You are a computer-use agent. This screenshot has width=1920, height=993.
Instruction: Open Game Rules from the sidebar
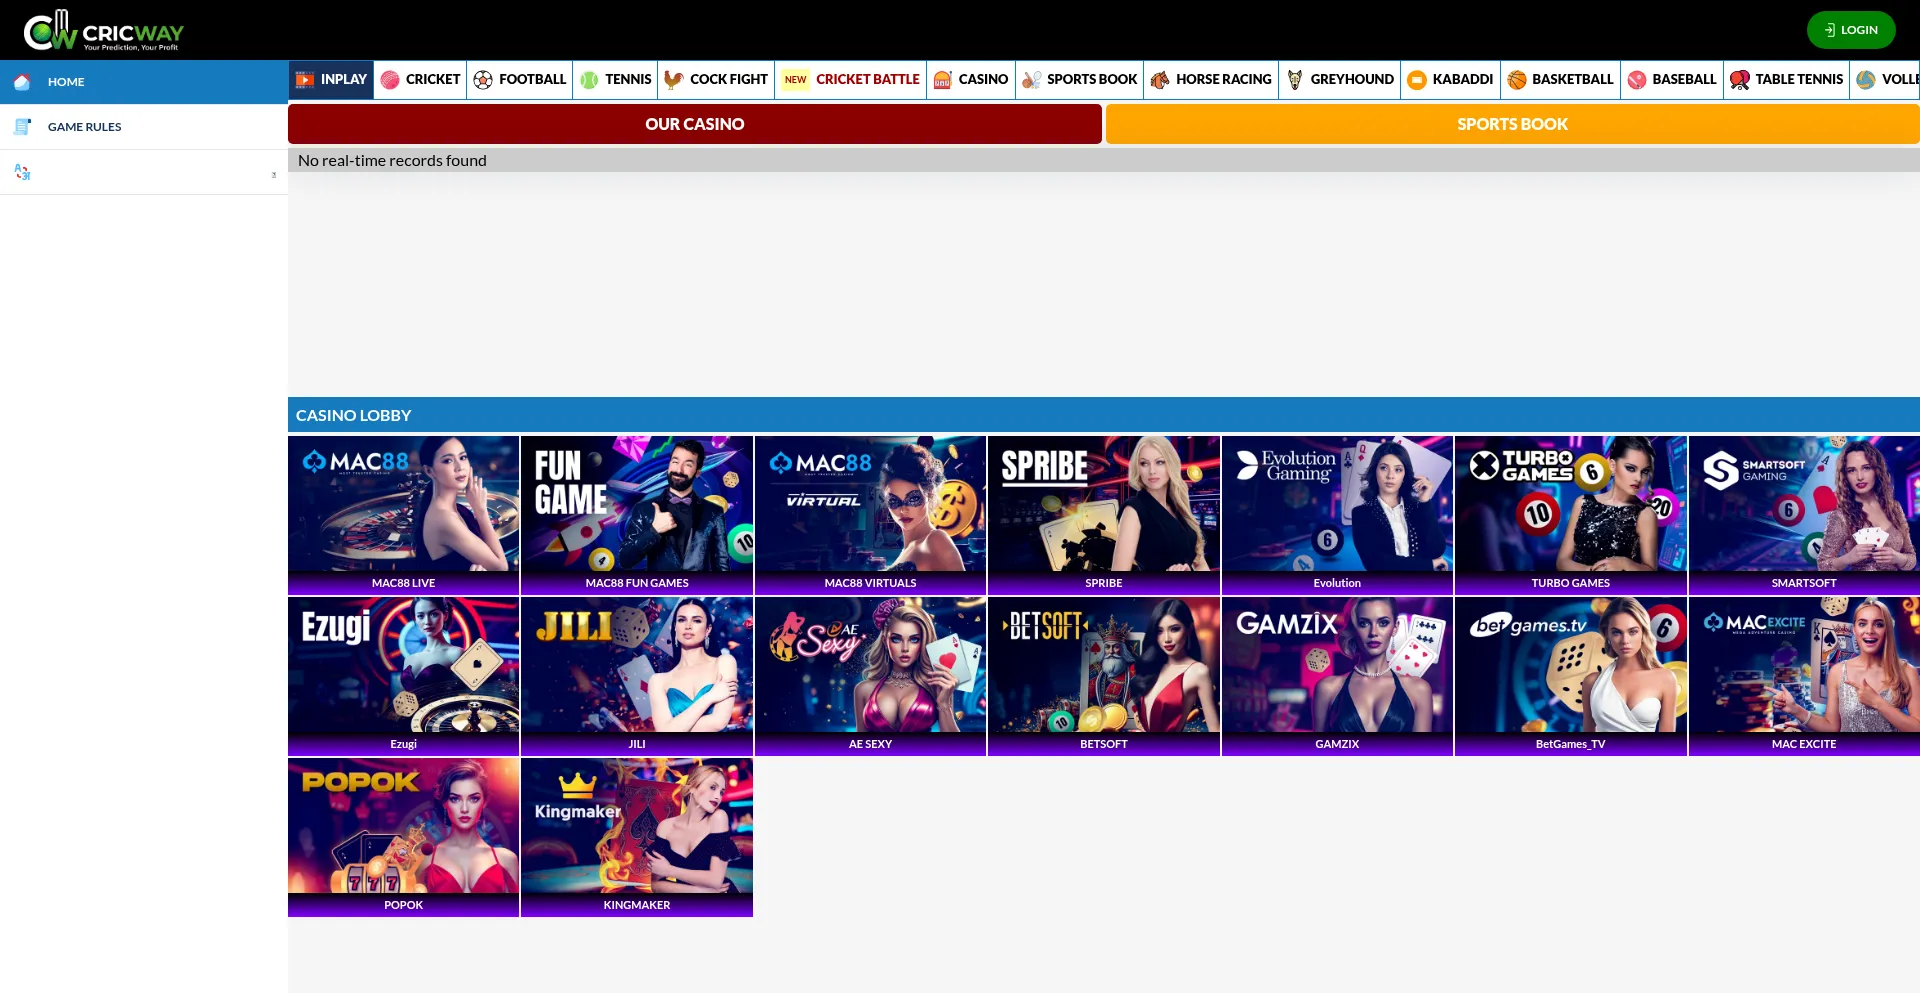pos(144,127)
